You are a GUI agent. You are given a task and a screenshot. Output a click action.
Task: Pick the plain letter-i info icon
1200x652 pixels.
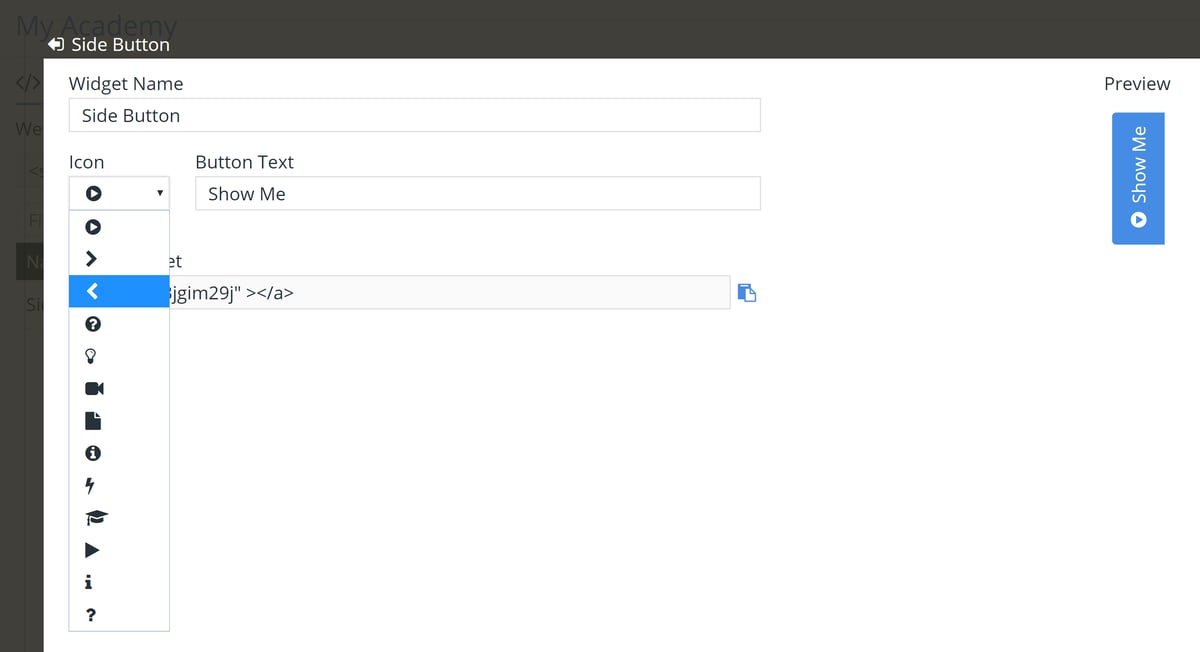point(91,582)
